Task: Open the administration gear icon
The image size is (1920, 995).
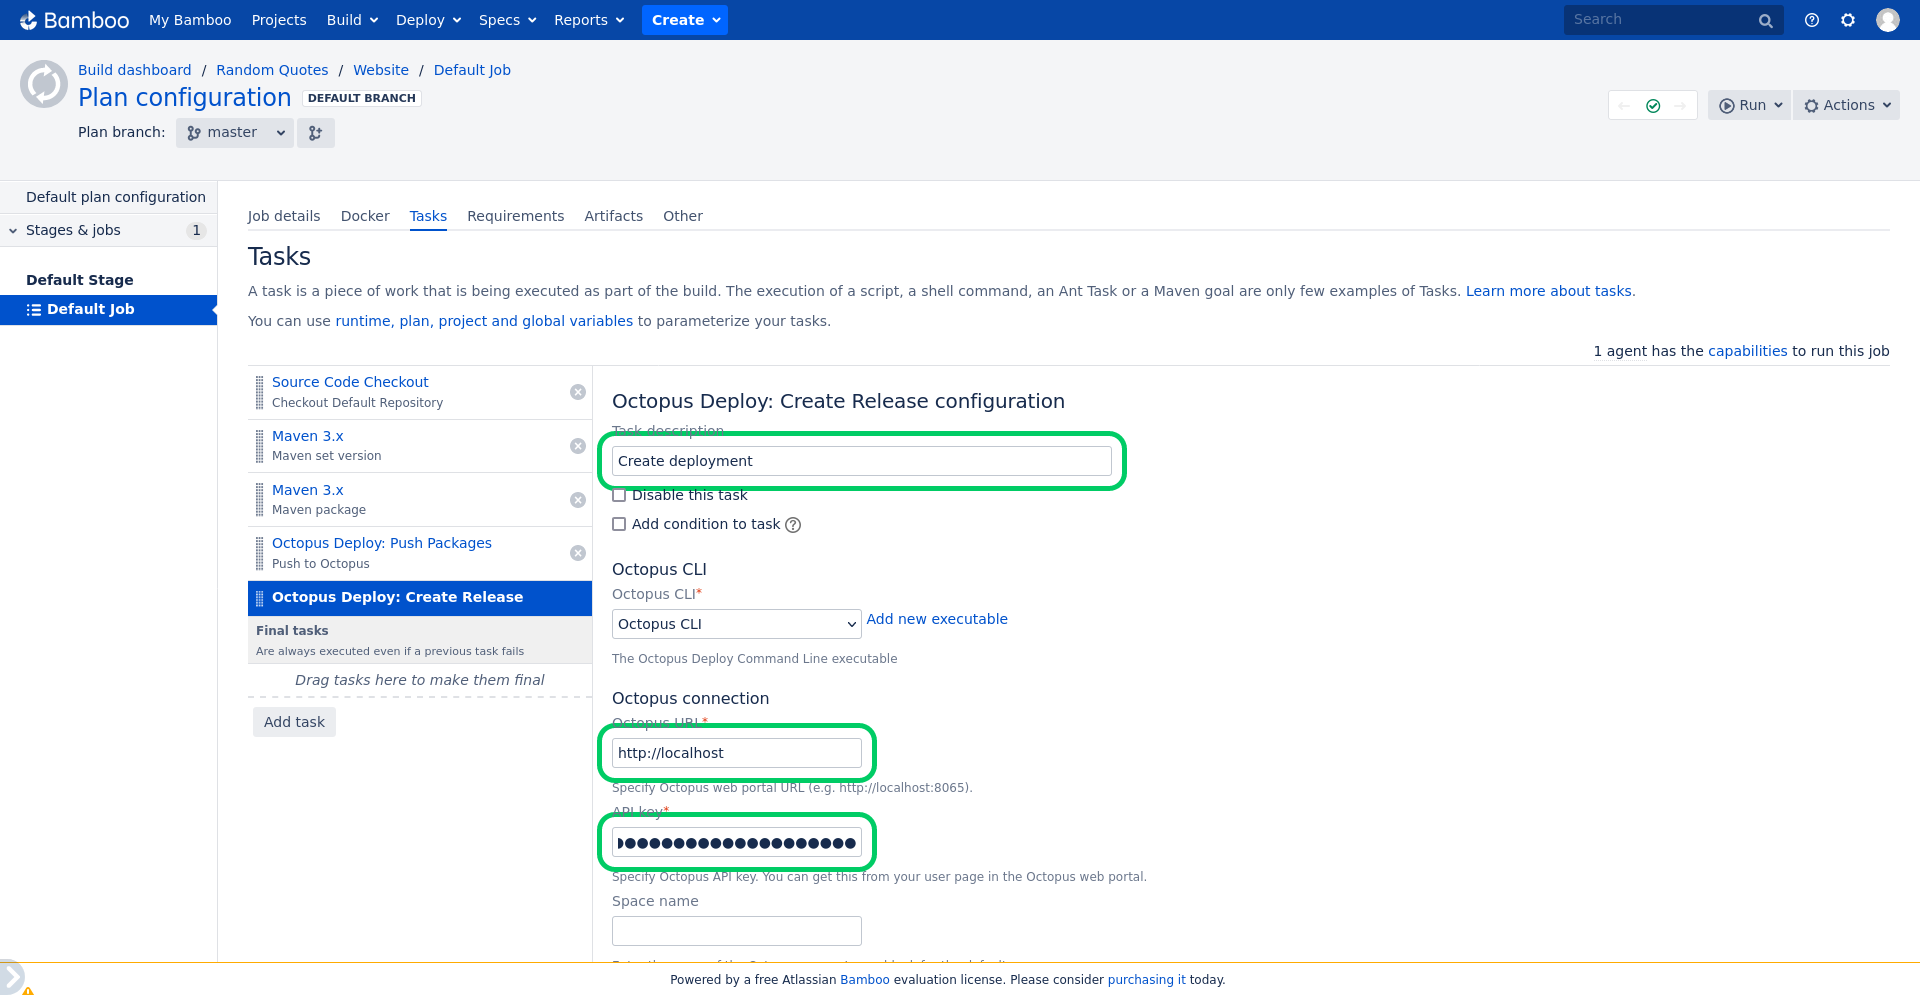Action: 1848,20
